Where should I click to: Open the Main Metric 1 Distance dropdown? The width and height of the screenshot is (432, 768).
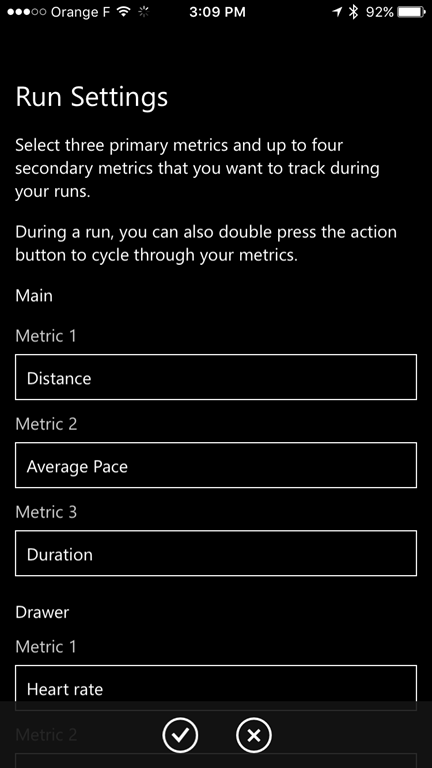click(x=216, y=377)
